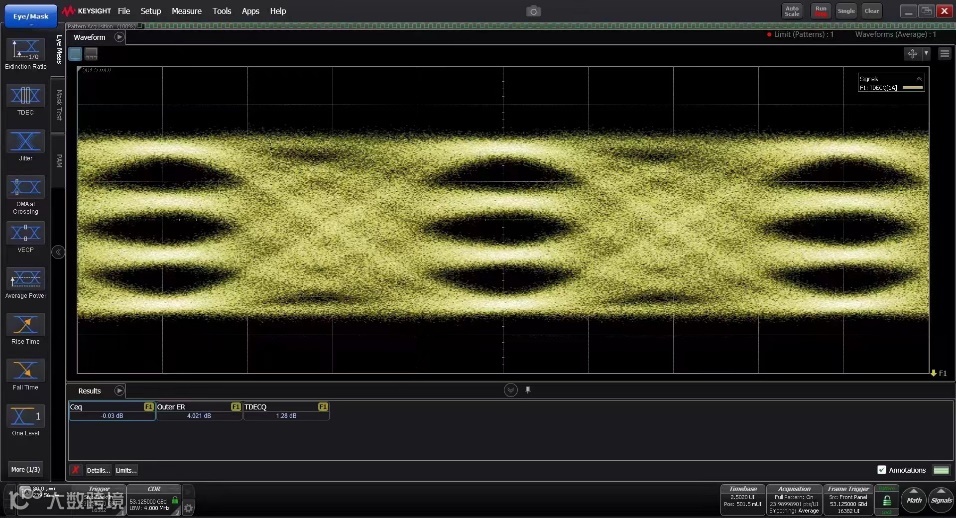Open the Setup menu
The height and width of the screenshot is (518, 956).
click(x=151, y=11)
